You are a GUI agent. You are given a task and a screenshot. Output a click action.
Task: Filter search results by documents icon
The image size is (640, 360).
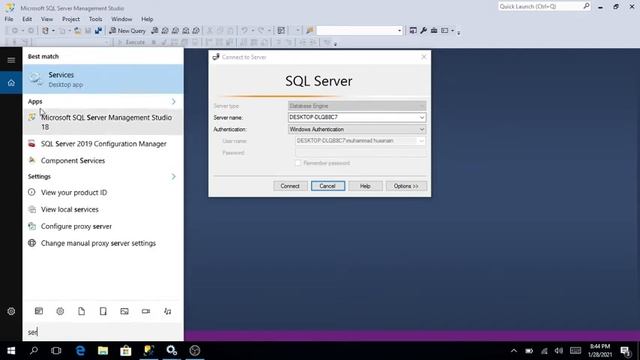[x=82, y=311]
